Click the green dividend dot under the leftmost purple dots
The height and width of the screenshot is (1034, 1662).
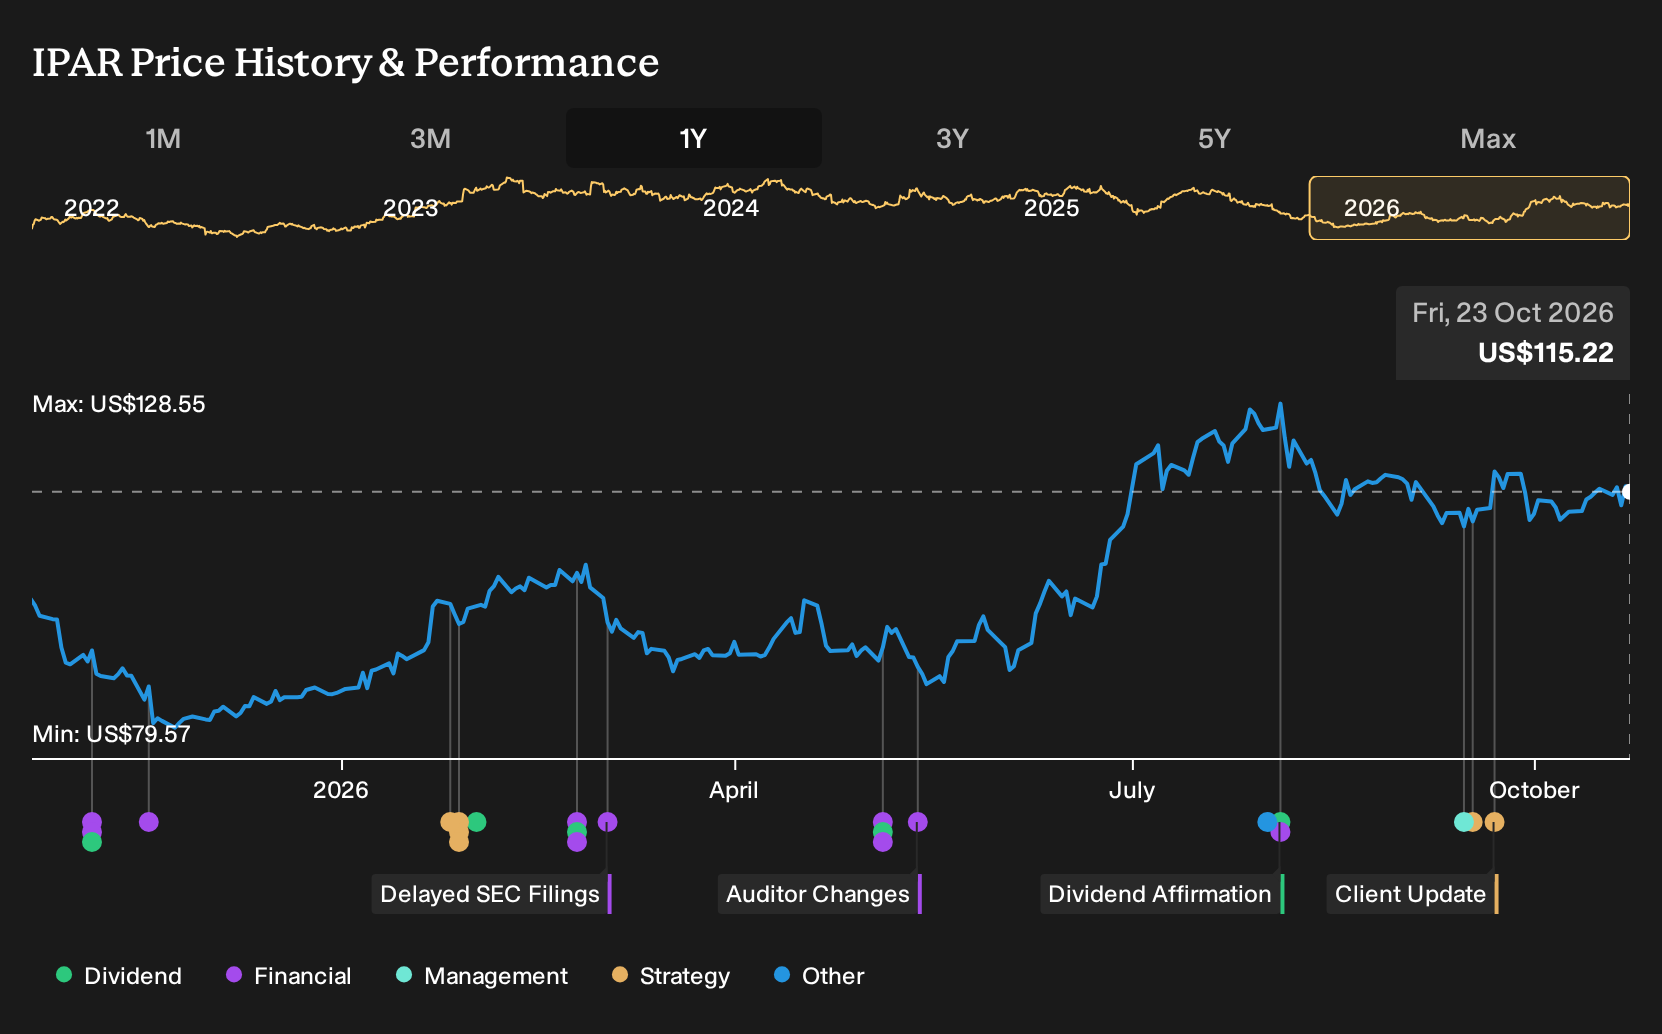[92, 842]
